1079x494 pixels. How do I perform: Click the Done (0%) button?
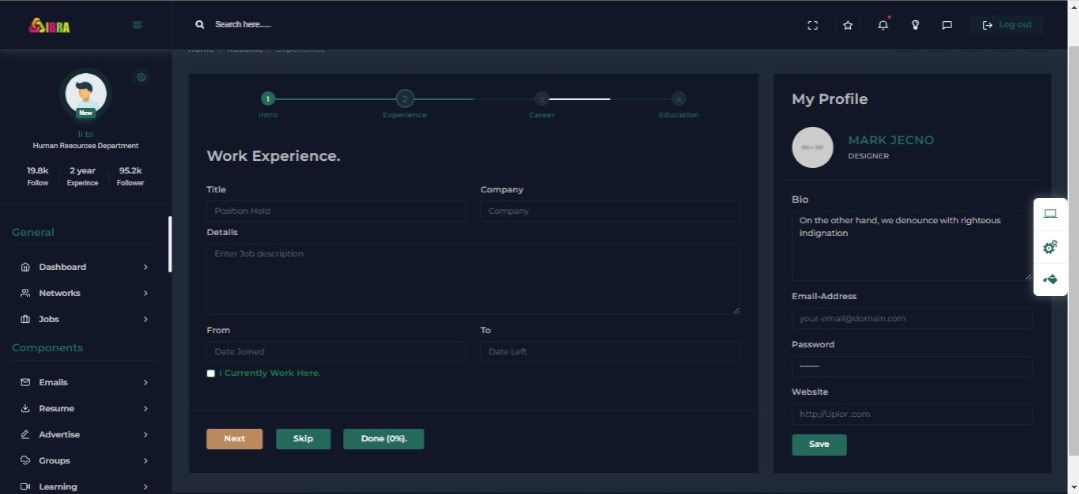(x=383, y=439)
